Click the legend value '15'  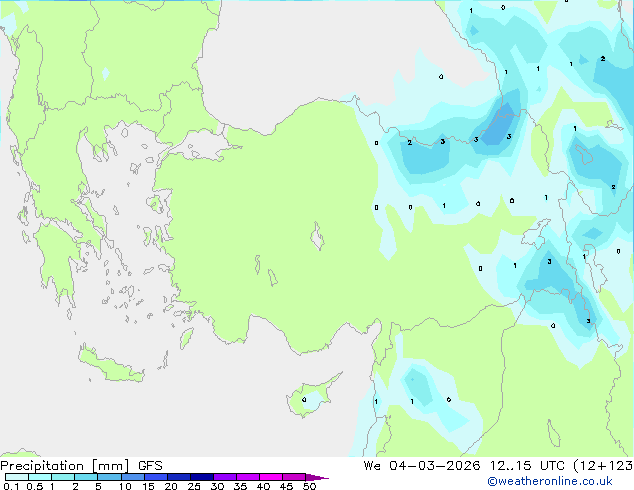[x=148, y=486]
